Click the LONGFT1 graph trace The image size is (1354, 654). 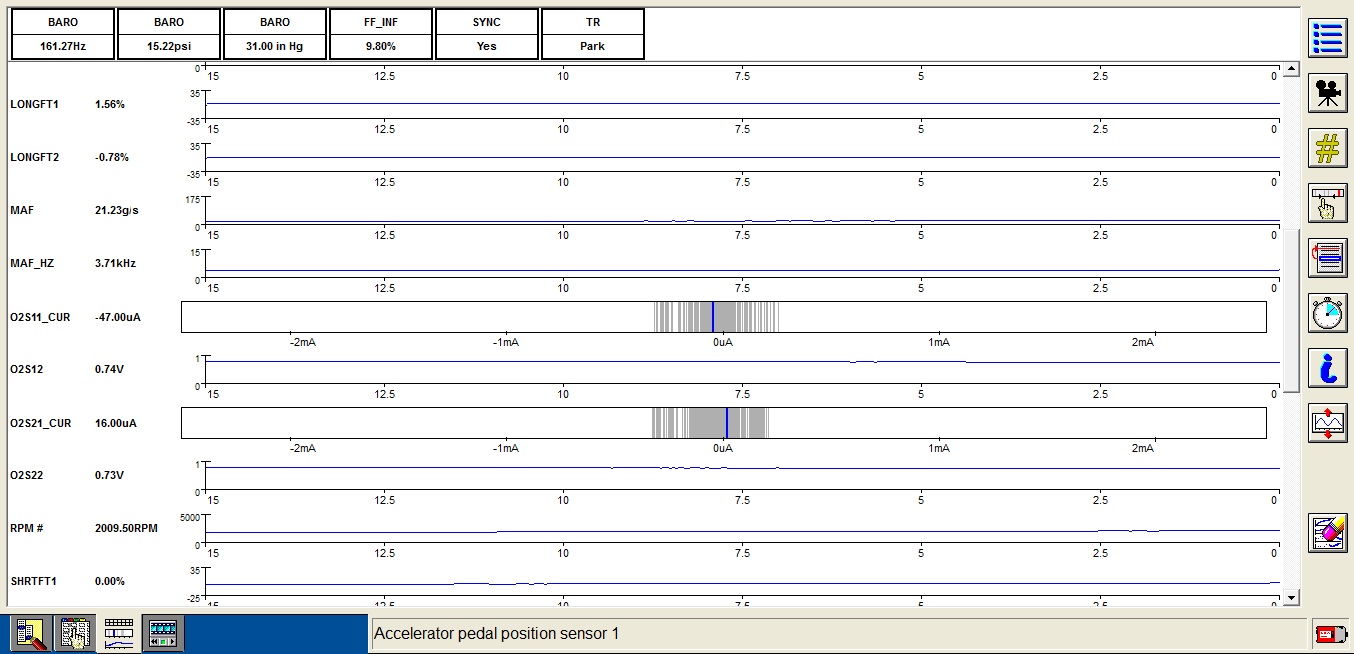(x=743, y=103)
